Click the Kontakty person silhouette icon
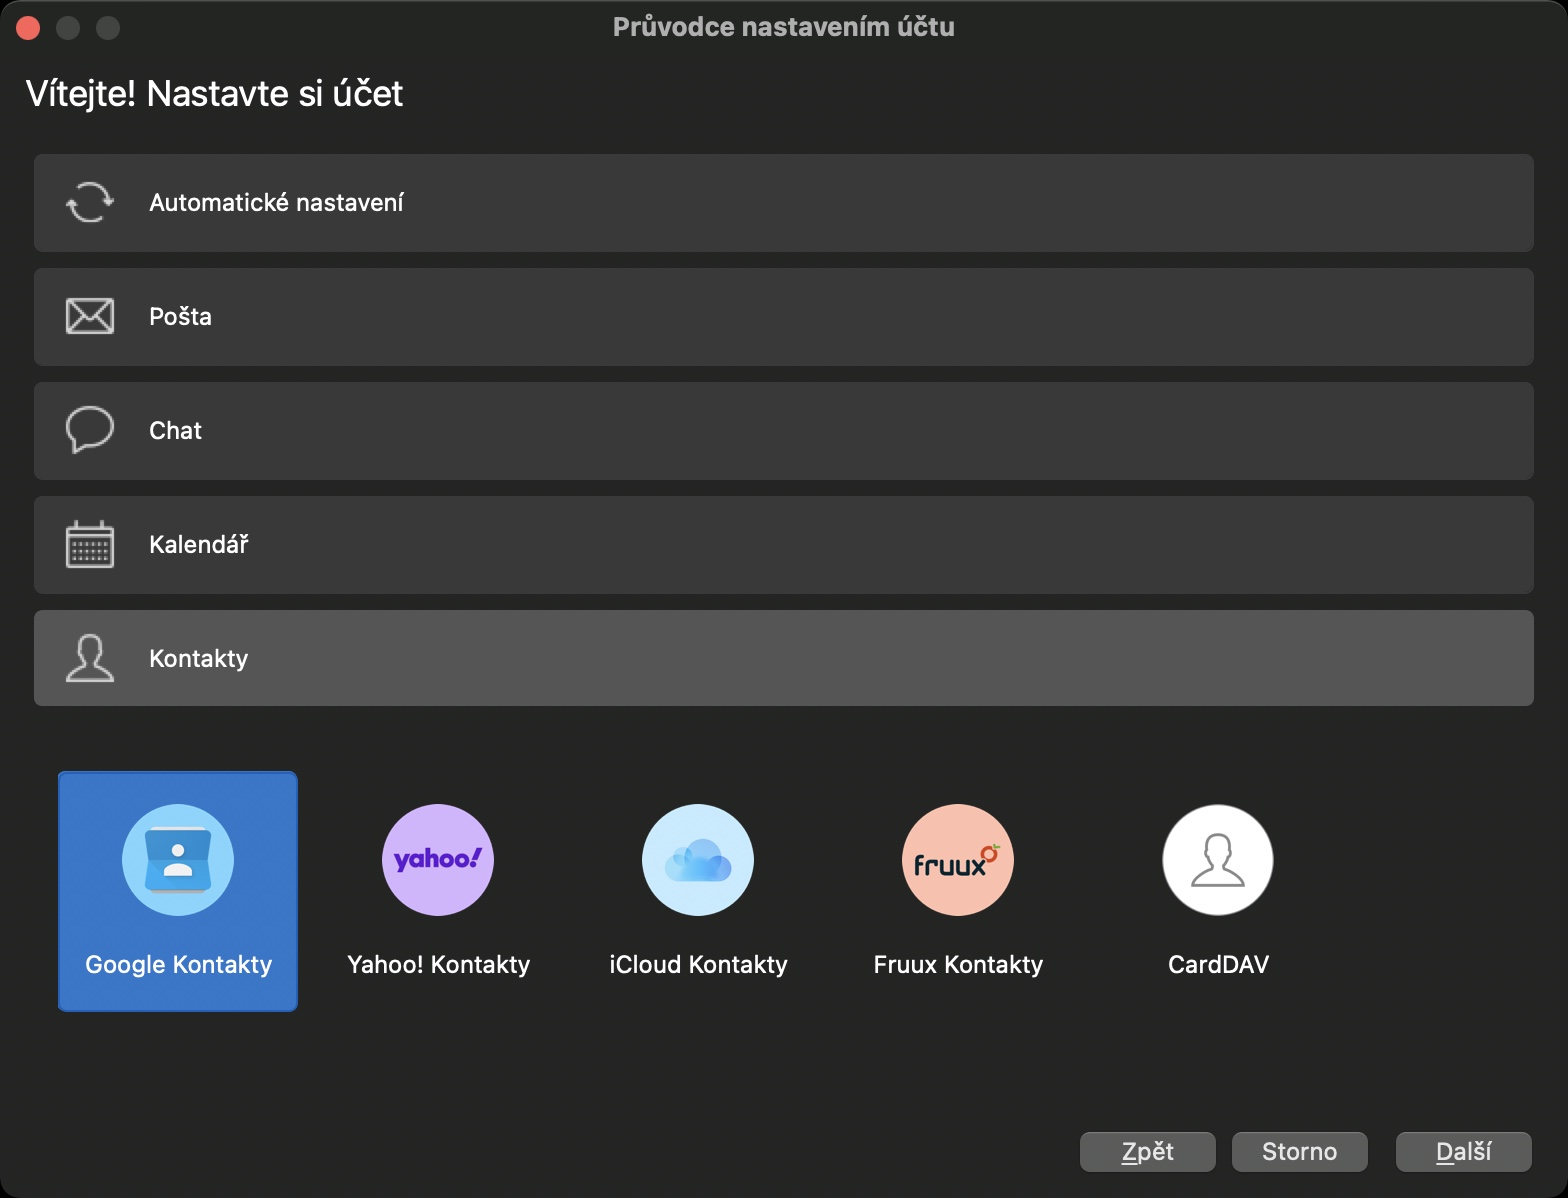The height and width of the screenshot is (1198, 1568). click(x=90, y=658)
